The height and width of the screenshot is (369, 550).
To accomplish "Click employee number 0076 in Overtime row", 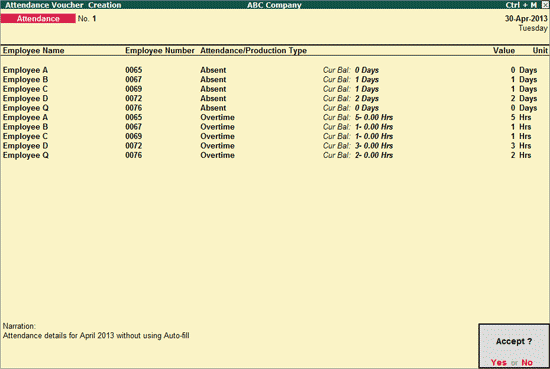I will pyautogui.click(x=134, y=155).
